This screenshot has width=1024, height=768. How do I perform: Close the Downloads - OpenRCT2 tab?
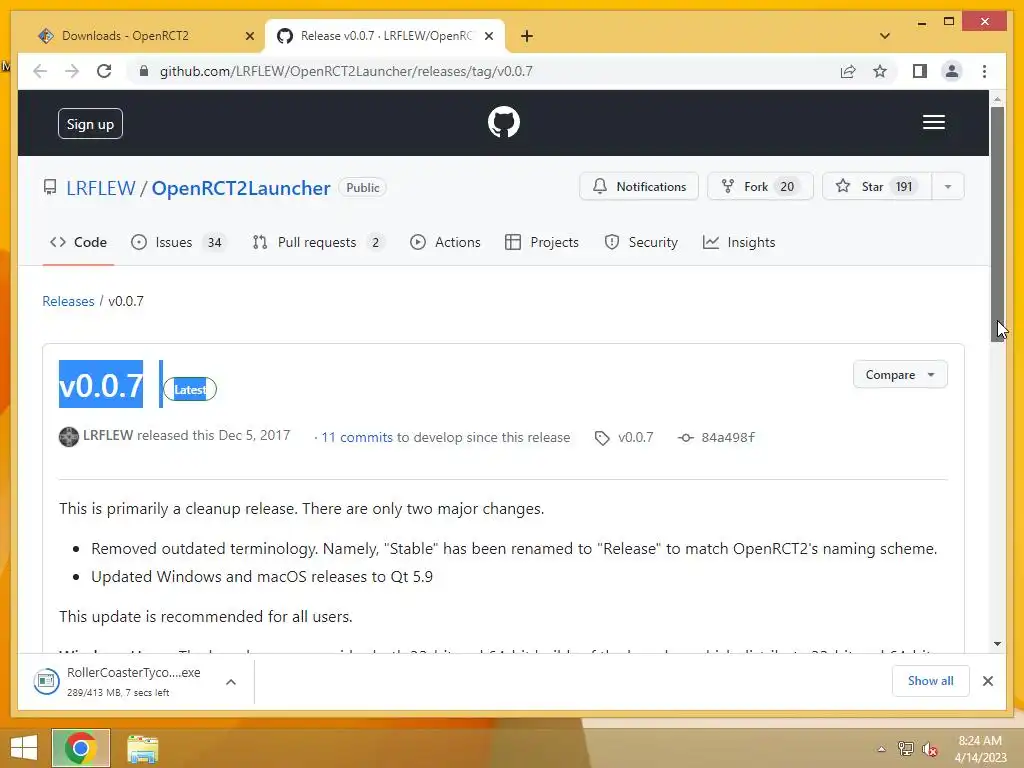(x=249, y=36)
